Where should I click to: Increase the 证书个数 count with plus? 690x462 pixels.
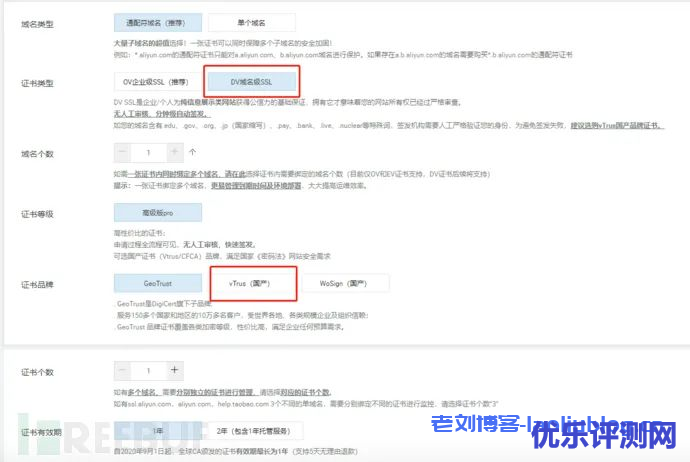coord(175,370)
